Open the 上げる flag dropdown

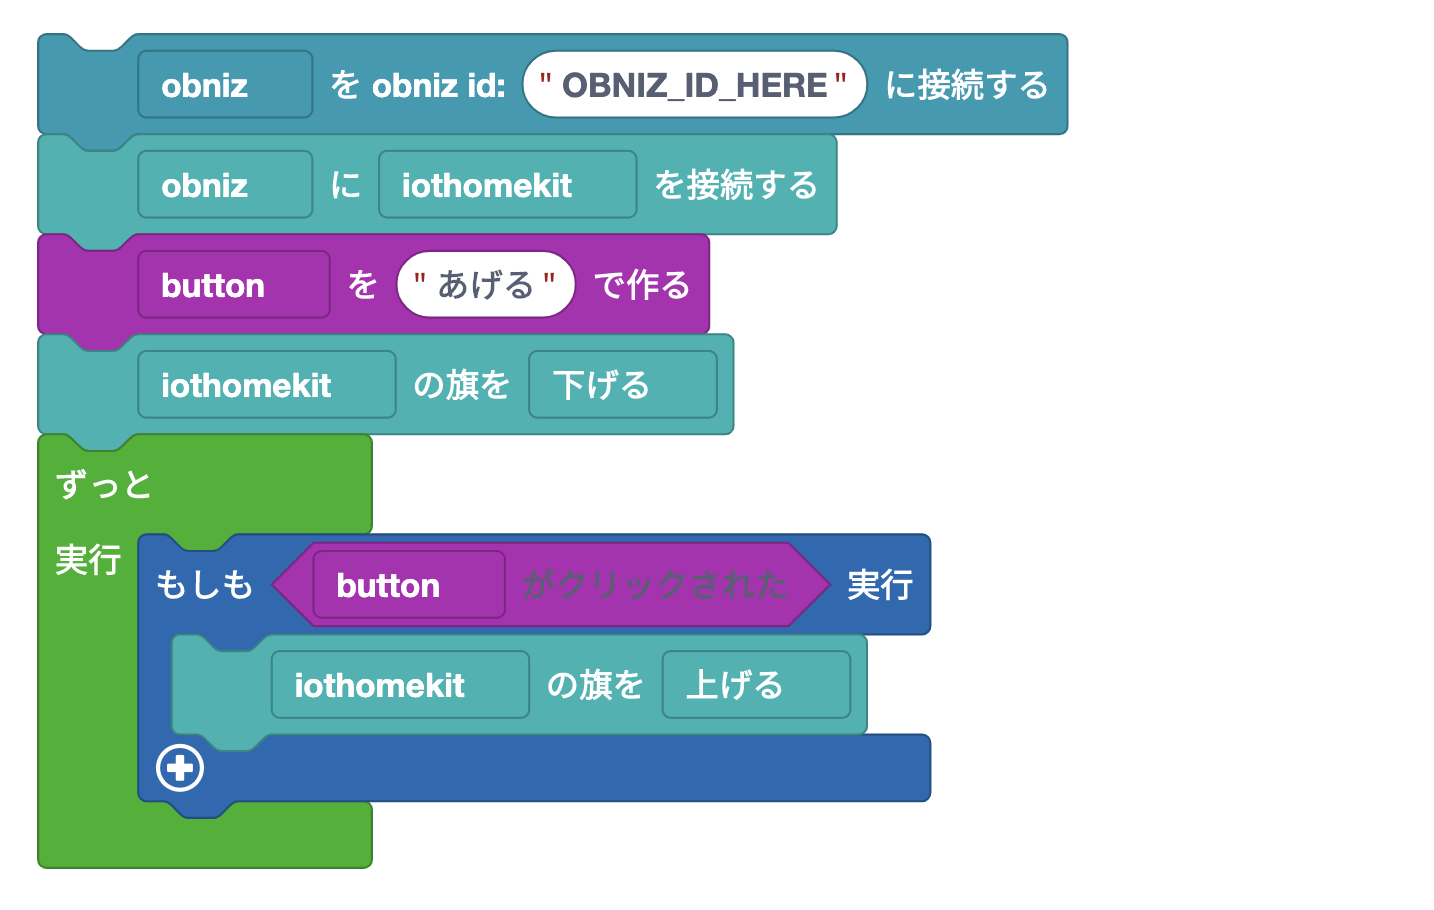click(755, 685)
